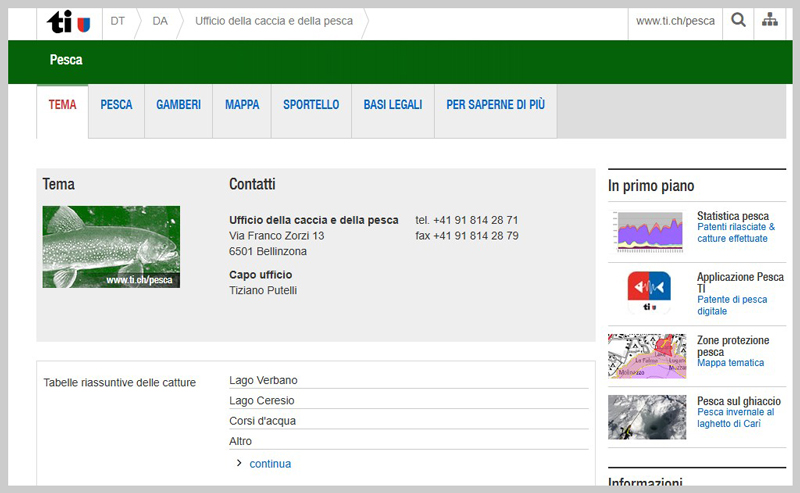Open the sitemap icon in header
Viewport: 800px width, 493px height.
(x=769, y=20)
